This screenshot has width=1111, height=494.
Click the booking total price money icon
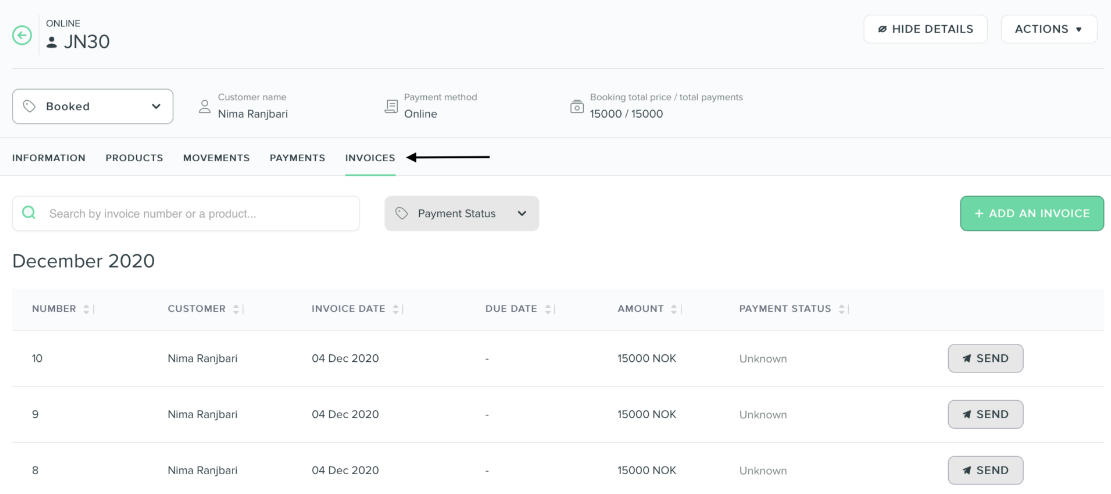pos(577,106)
